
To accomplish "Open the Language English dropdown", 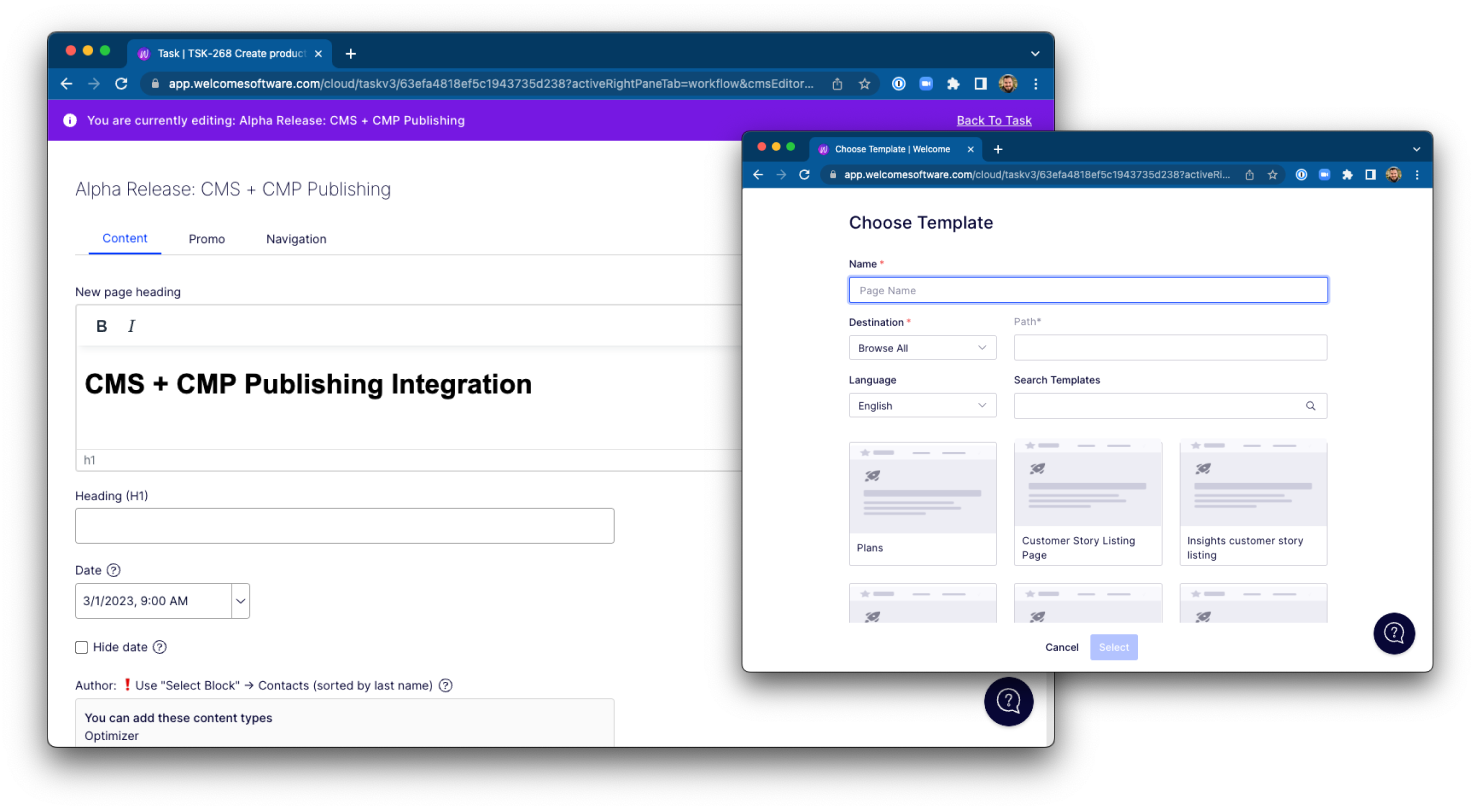I will pos(922,406).
